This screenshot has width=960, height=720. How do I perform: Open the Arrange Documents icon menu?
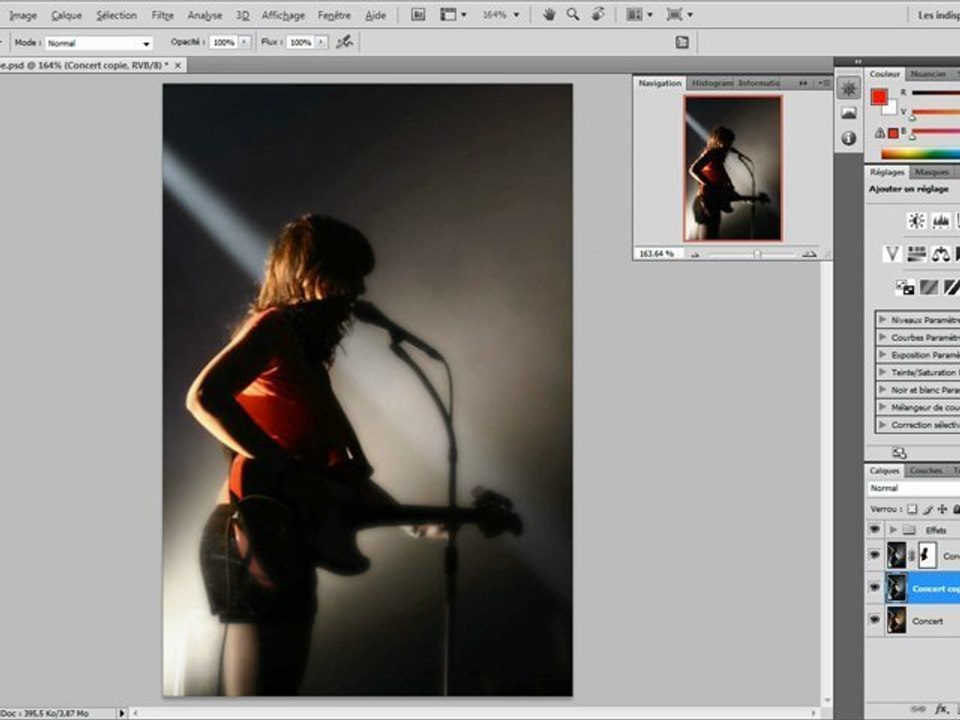tap(639, 15)
